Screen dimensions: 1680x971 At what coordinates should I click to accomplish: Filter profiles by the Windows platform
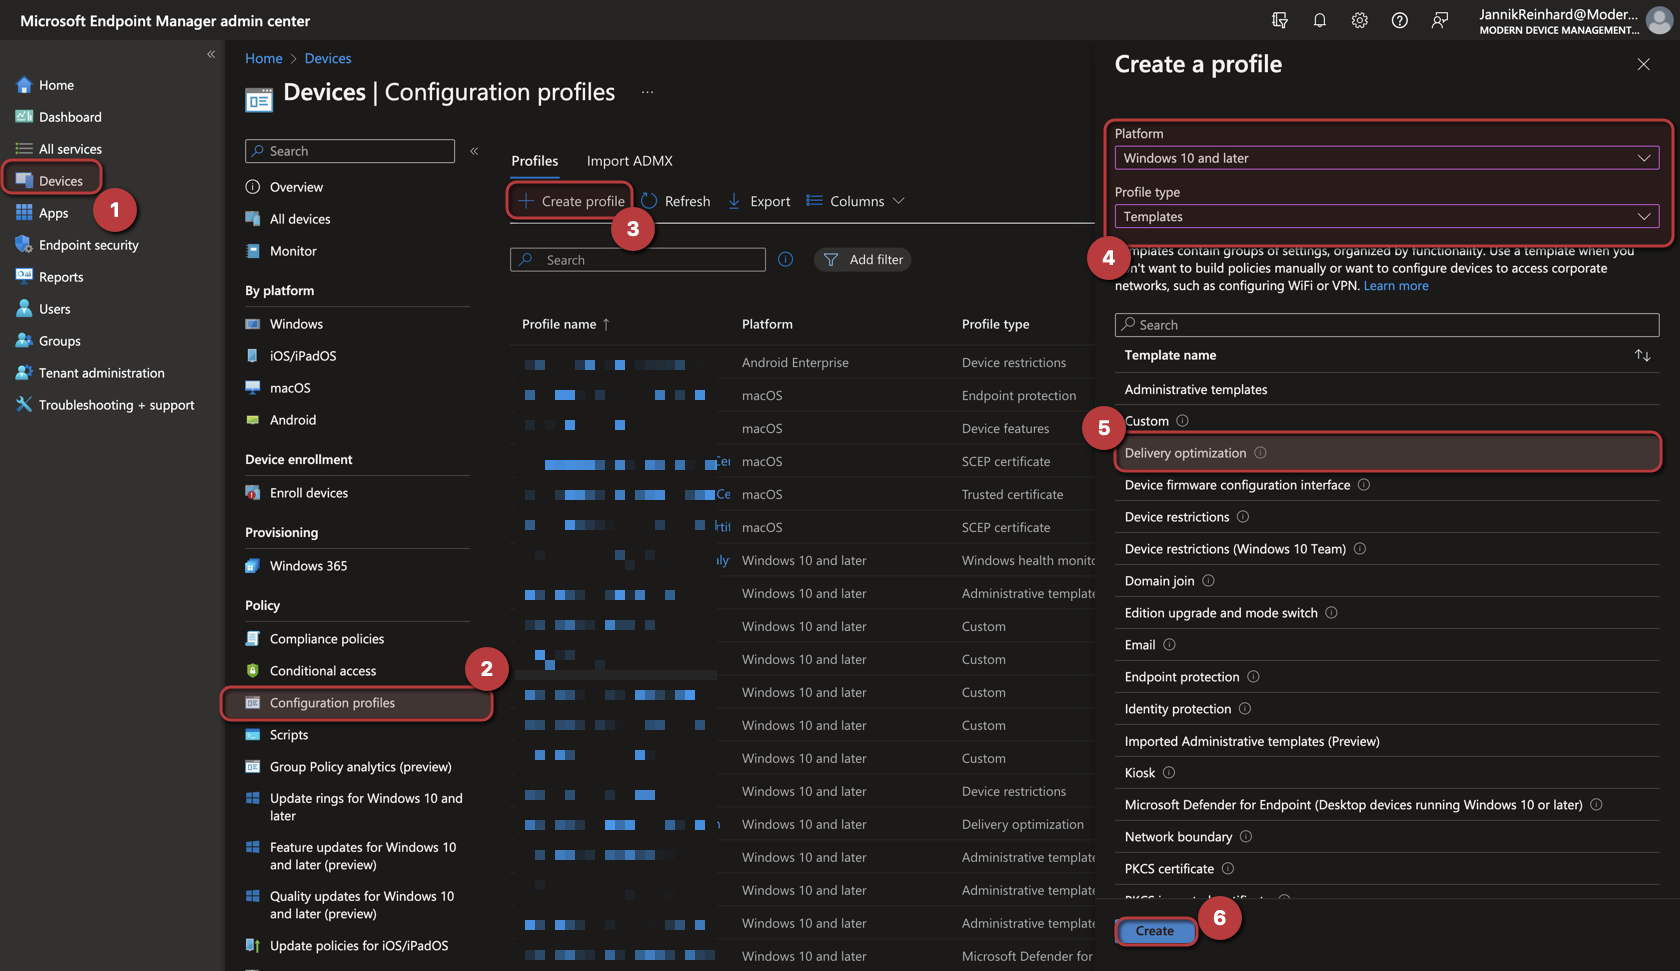(296, 323)
